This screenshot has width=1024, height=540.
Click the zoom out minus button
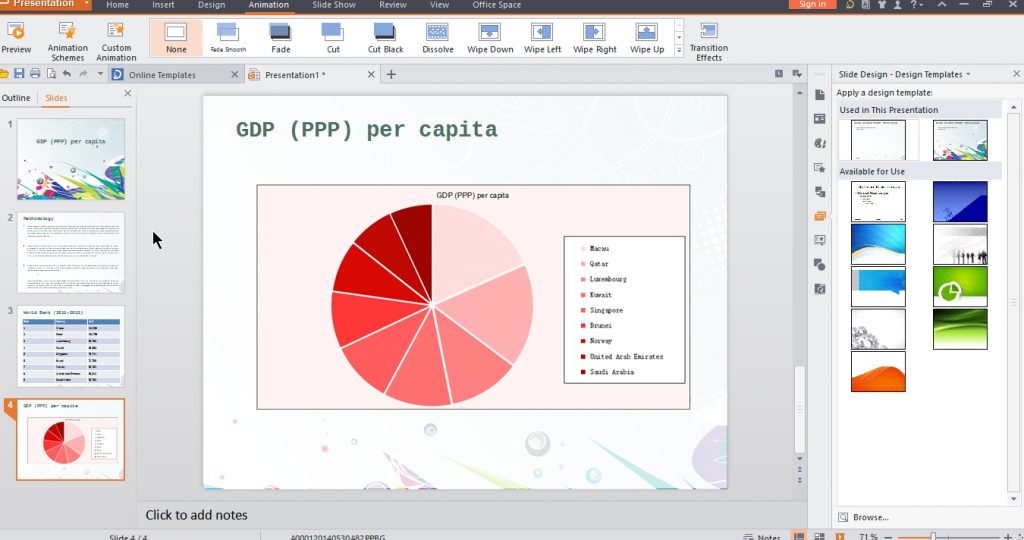(889, 537)
